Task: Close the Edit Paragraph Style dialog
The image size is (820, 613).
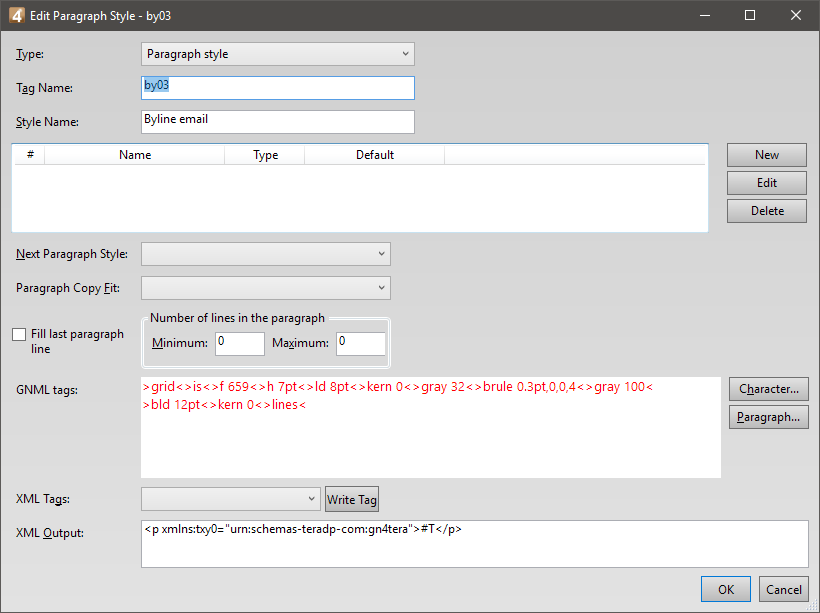Action: (795, 16)
